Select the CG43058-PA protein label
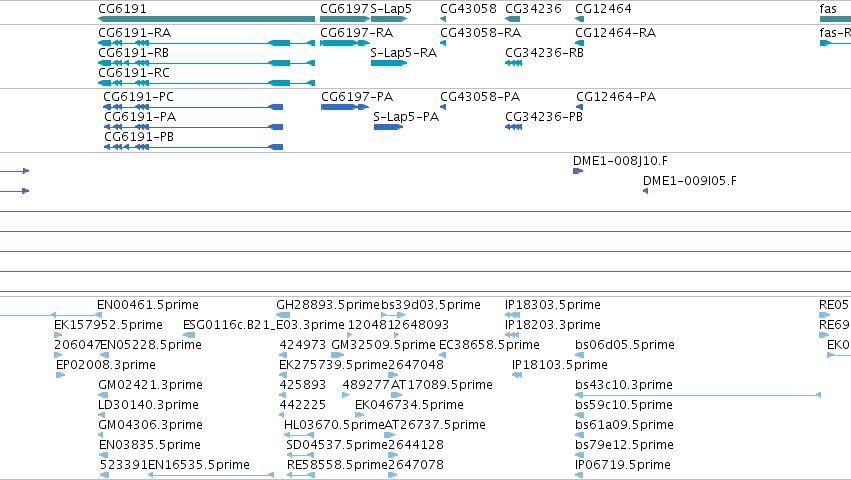851x480 pixels. pos(480,97)
